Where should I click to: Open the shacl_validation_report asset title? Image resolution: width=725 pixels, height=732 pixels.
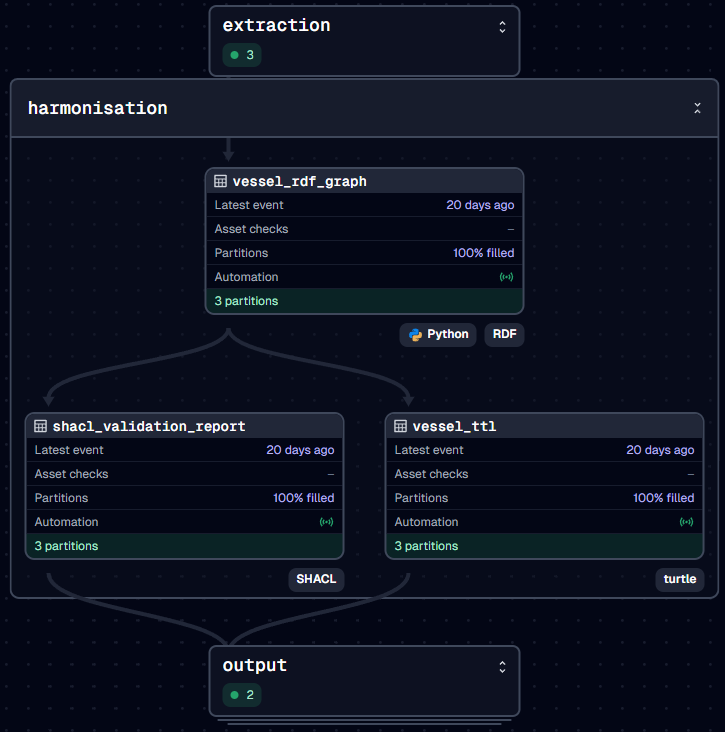tap(148, 426)
